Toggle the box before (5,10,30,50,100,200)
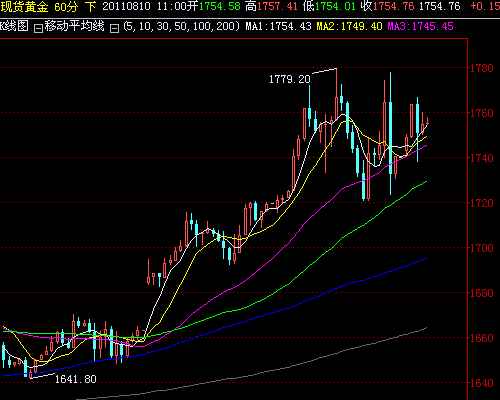Screen dimensions: 500x400 [x=115, y=29]
